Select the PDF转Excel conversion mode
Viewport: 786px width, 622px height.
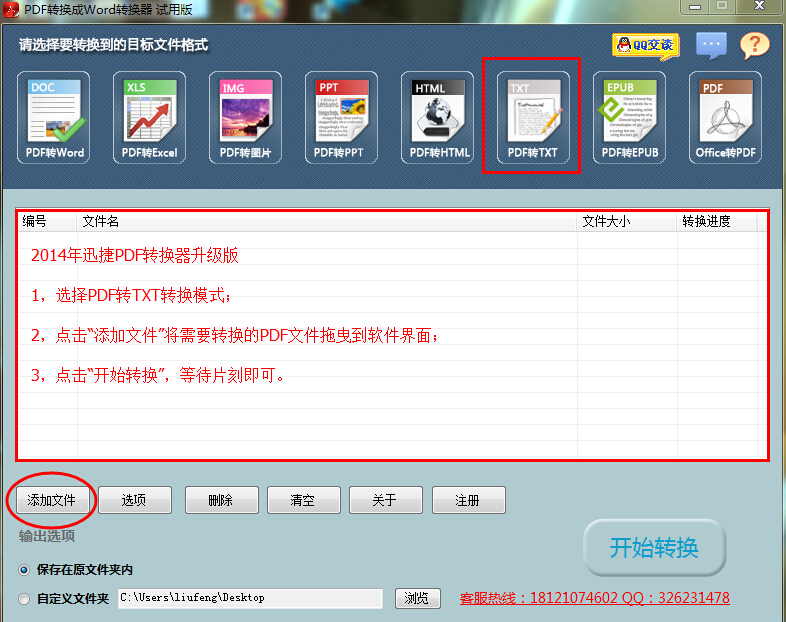149,117
